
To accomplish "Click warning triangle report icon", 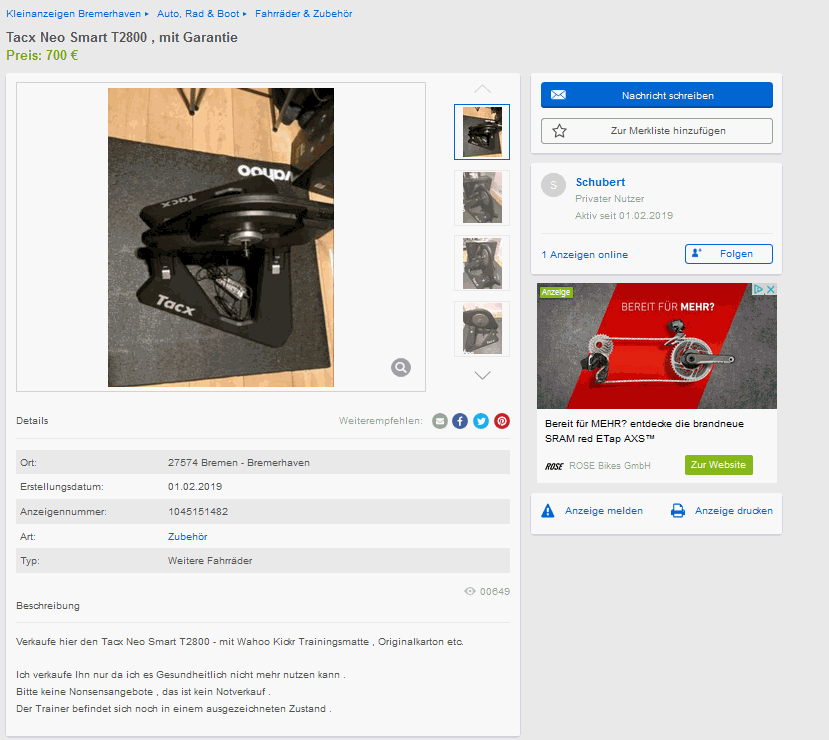I will (x=548, y=511).
